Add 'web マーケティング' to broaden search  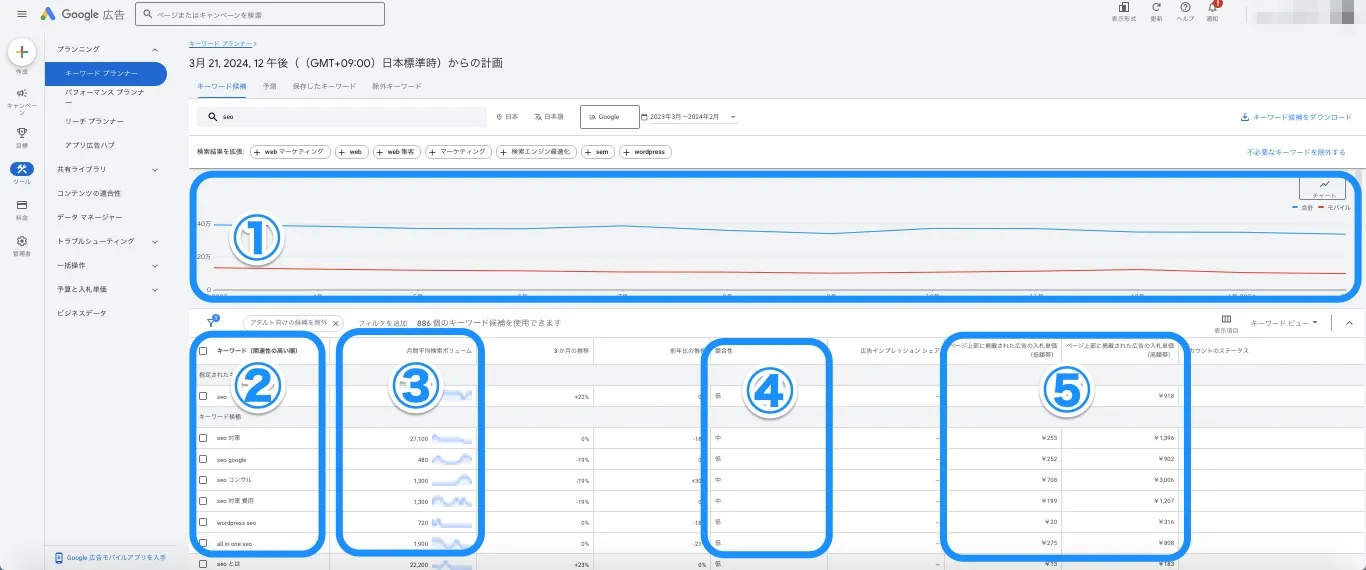coord(290,152)
